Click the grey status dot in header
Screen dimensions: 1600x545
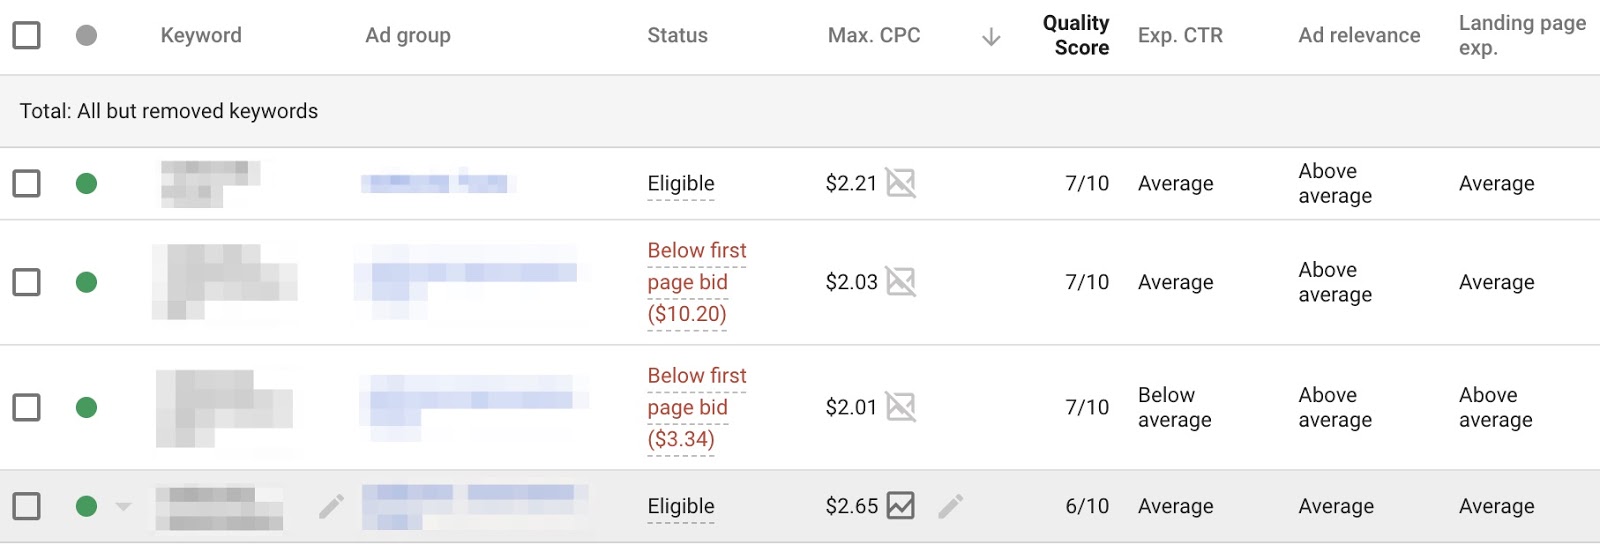[87, 35]
